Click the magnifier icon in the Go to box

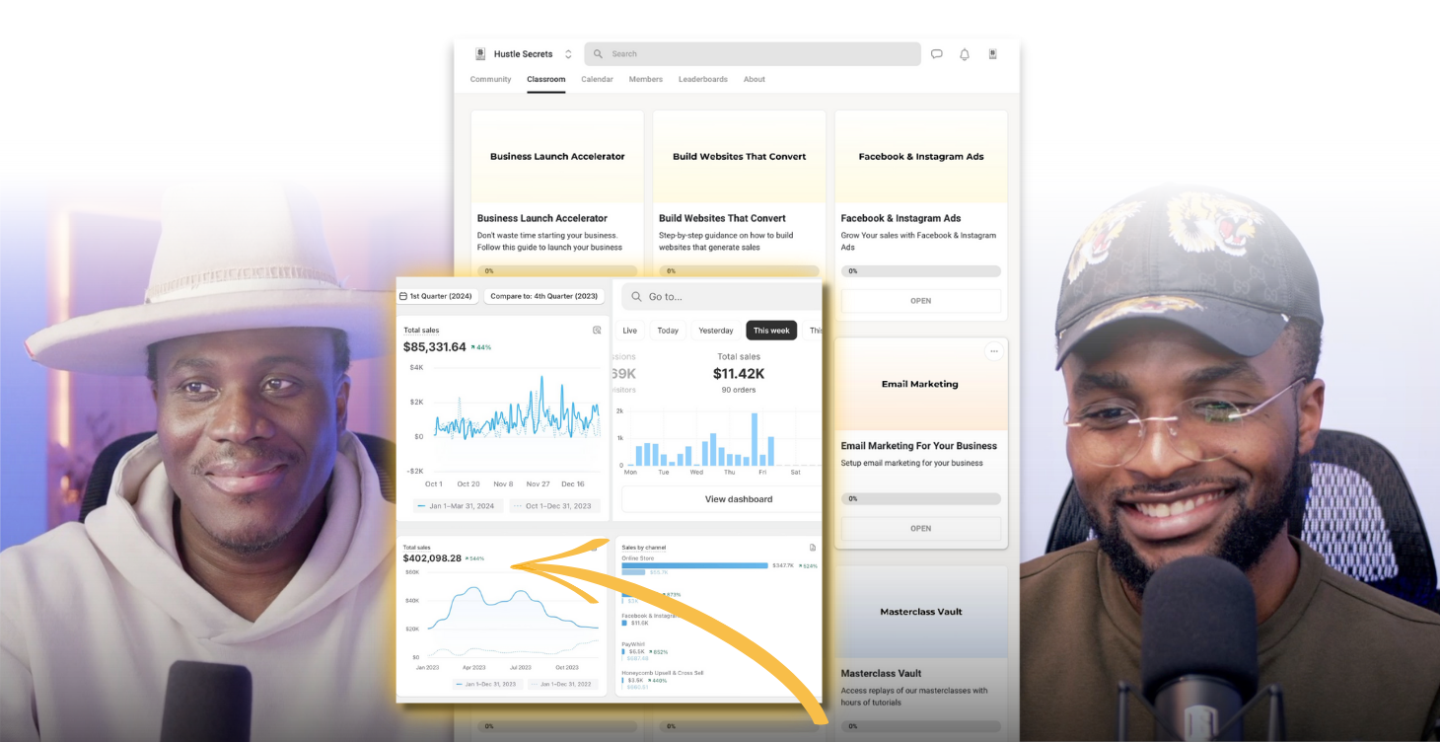click(636, 296)
